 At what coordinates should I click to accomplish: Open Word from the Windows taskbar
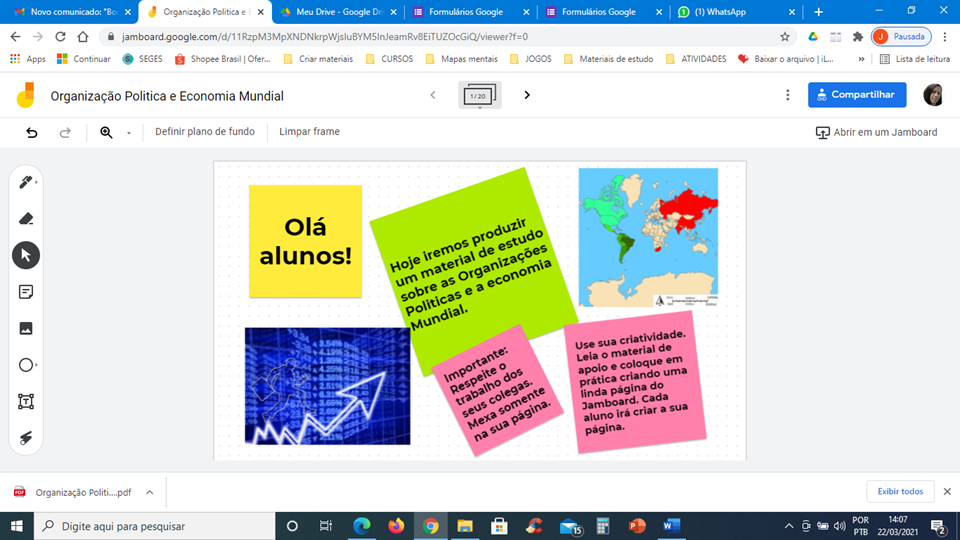pyautogui.click(x=671, y=526)
